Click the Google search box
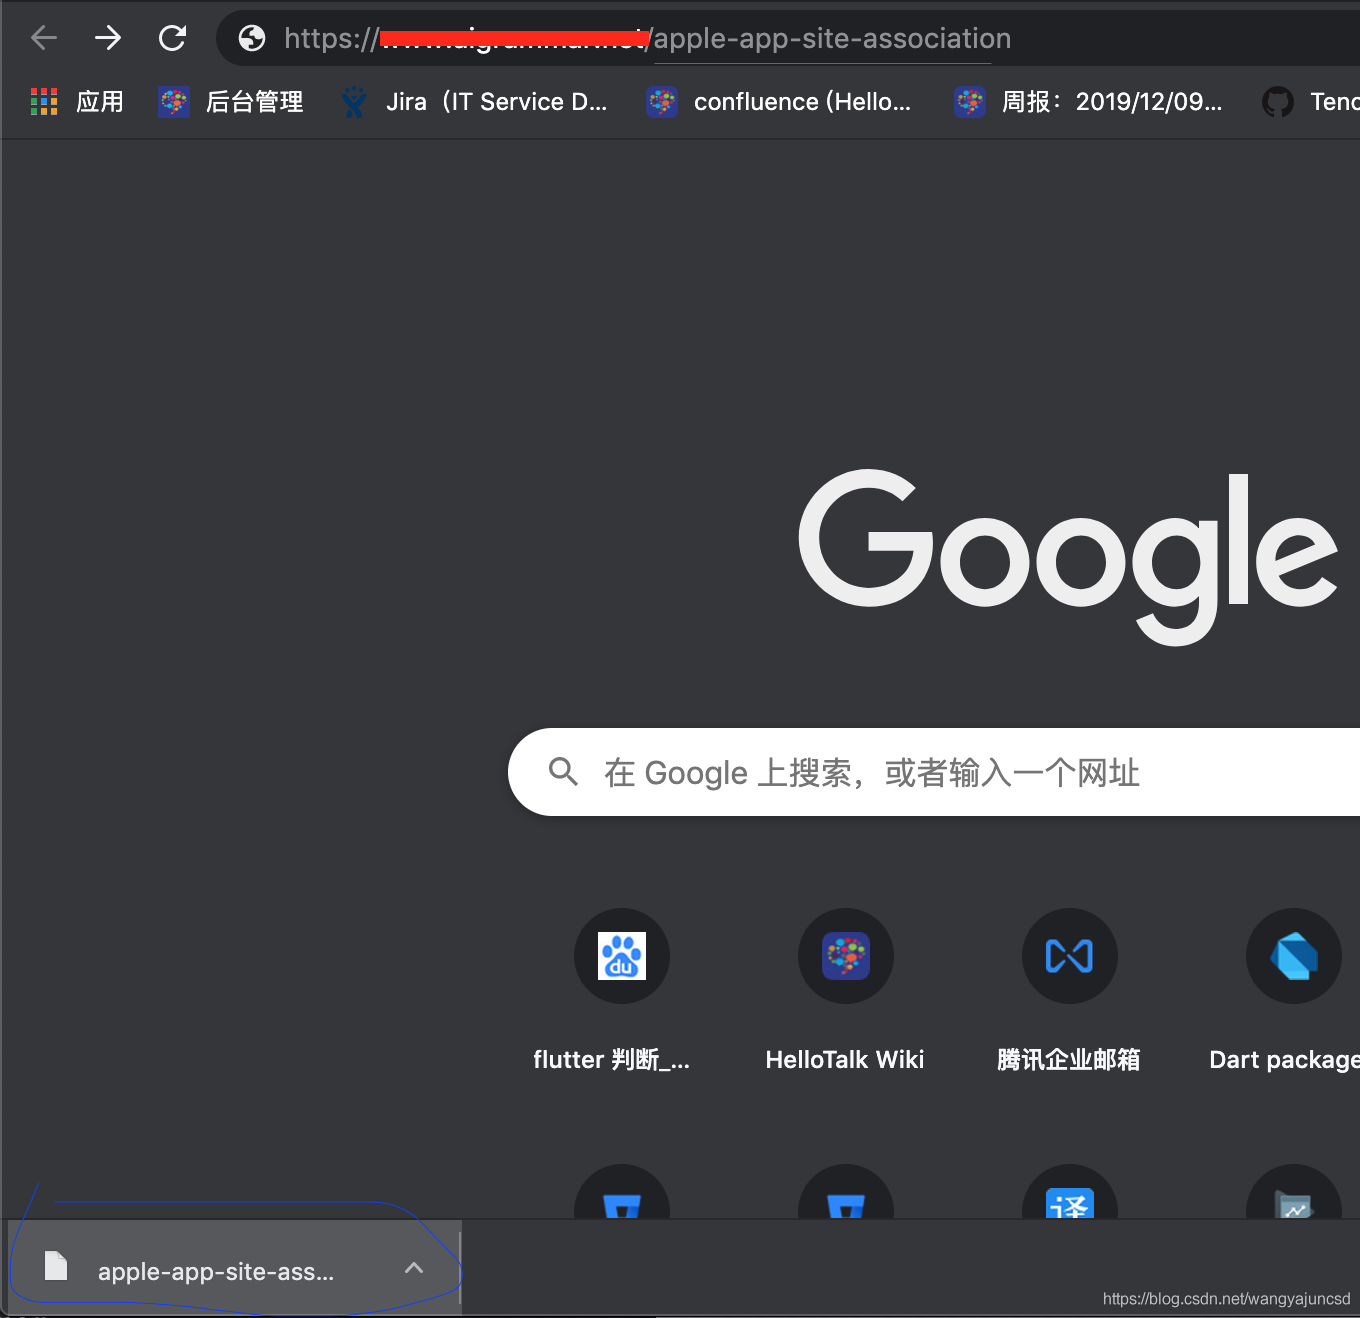 coord(934,772)
